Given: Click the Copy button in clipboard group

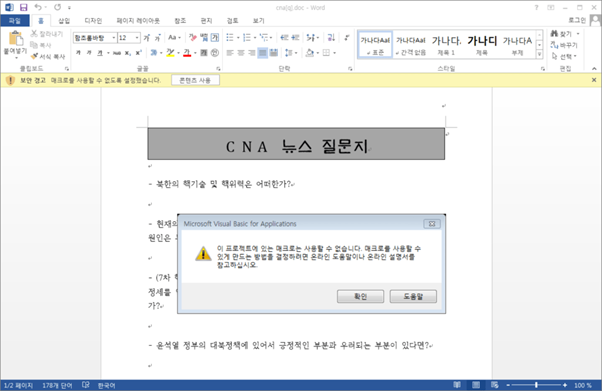Looking at the screenshot, I should [x=40, y=45].
